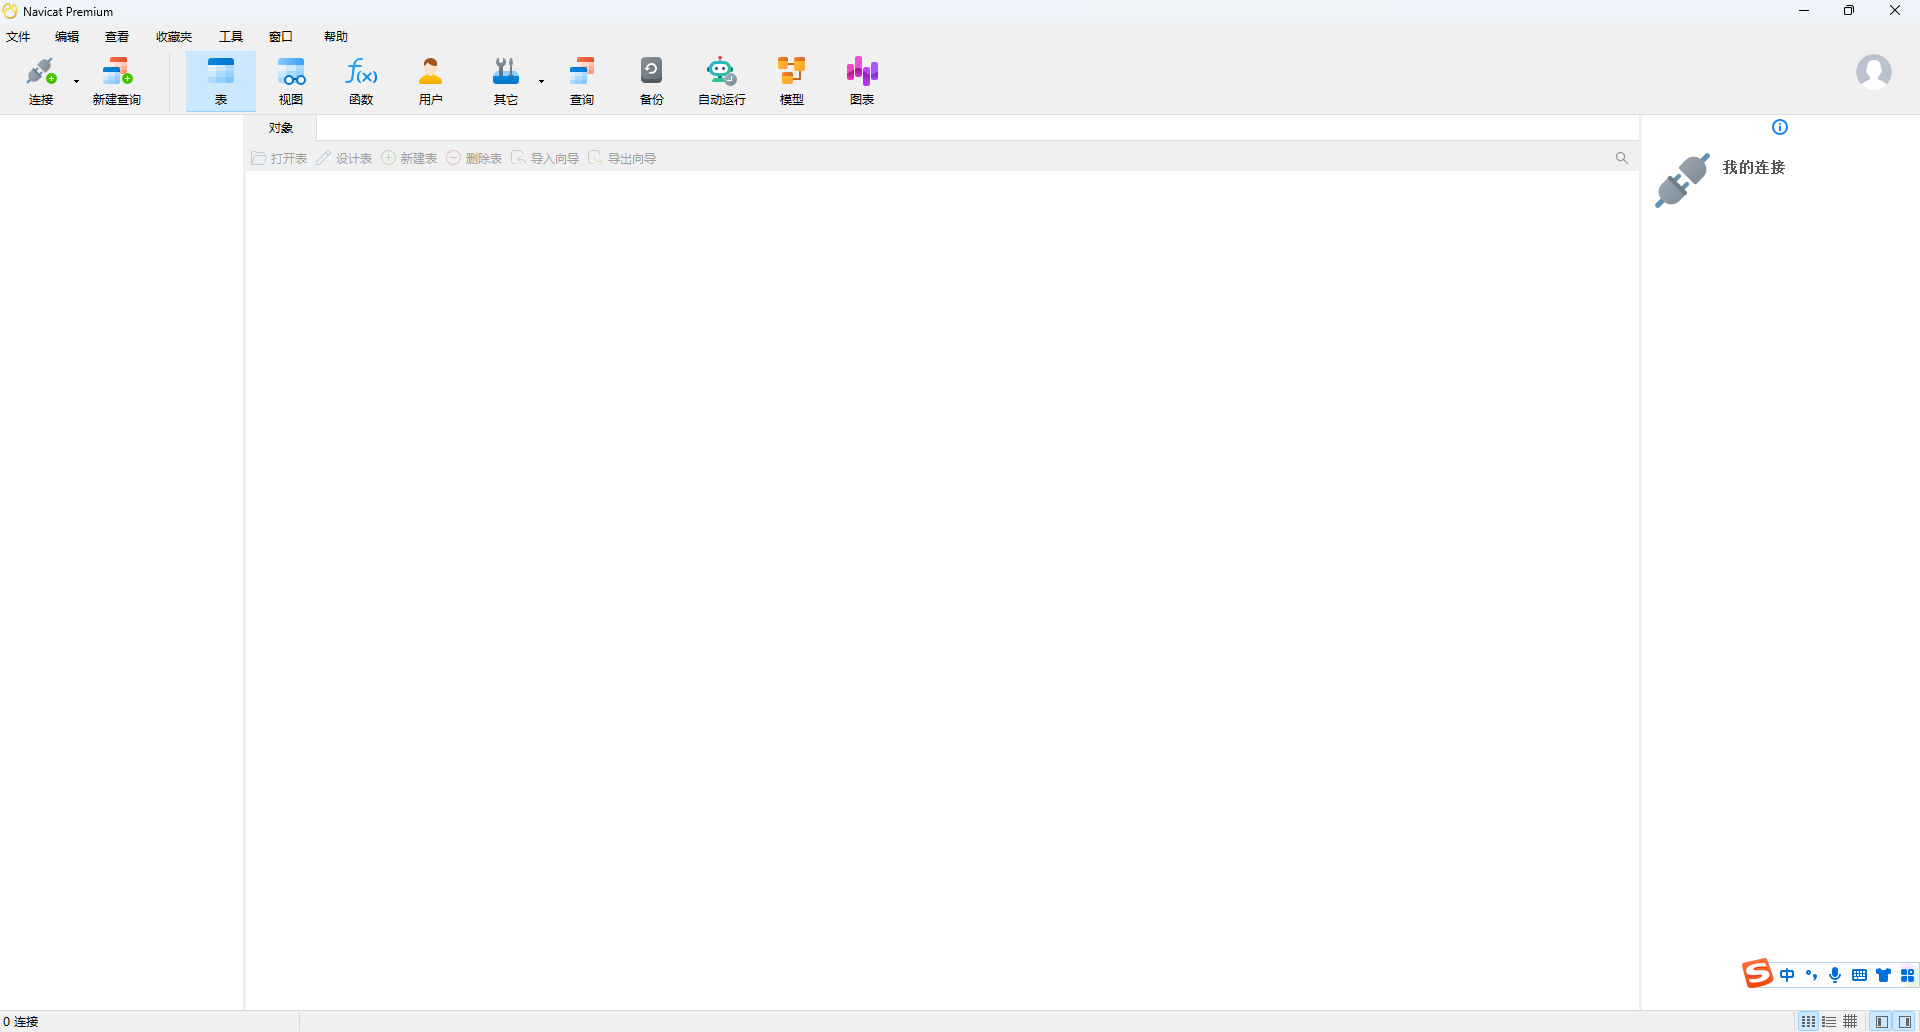
Task: Click the 图表 (Charts) icon
Action: point(862,80)
